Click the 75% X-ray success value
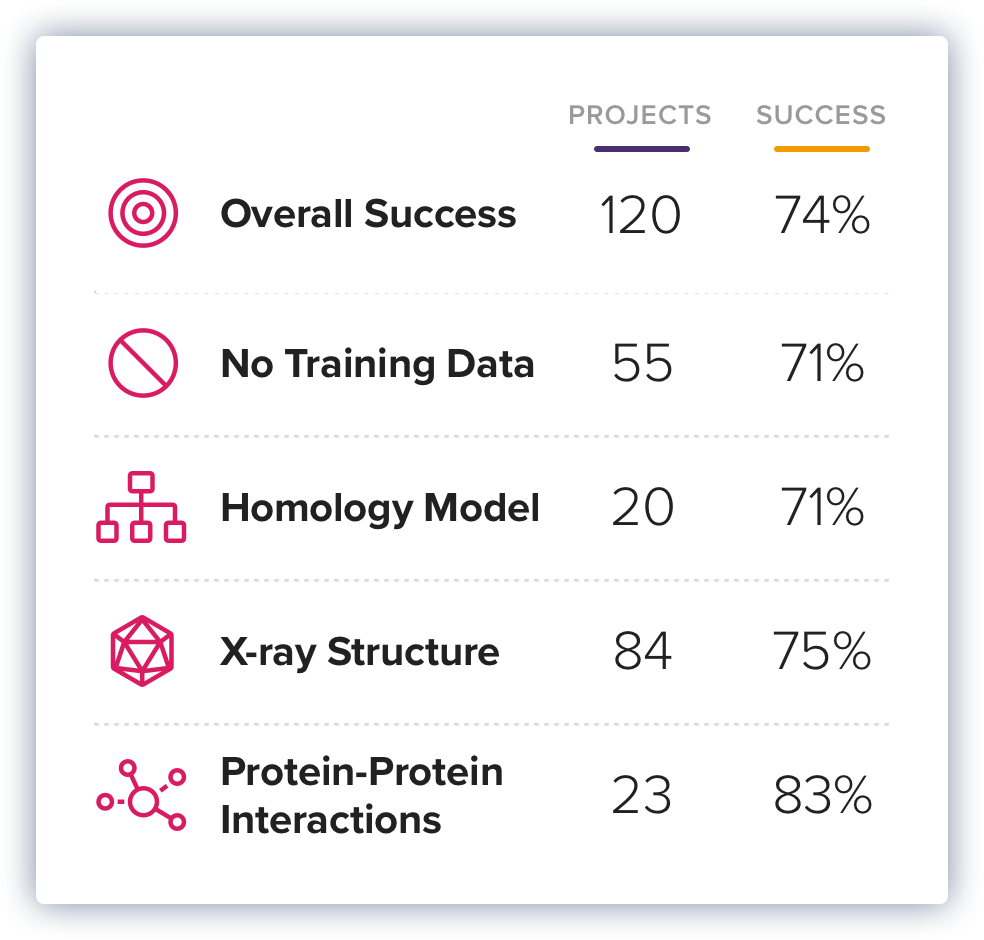 point(822,651)
